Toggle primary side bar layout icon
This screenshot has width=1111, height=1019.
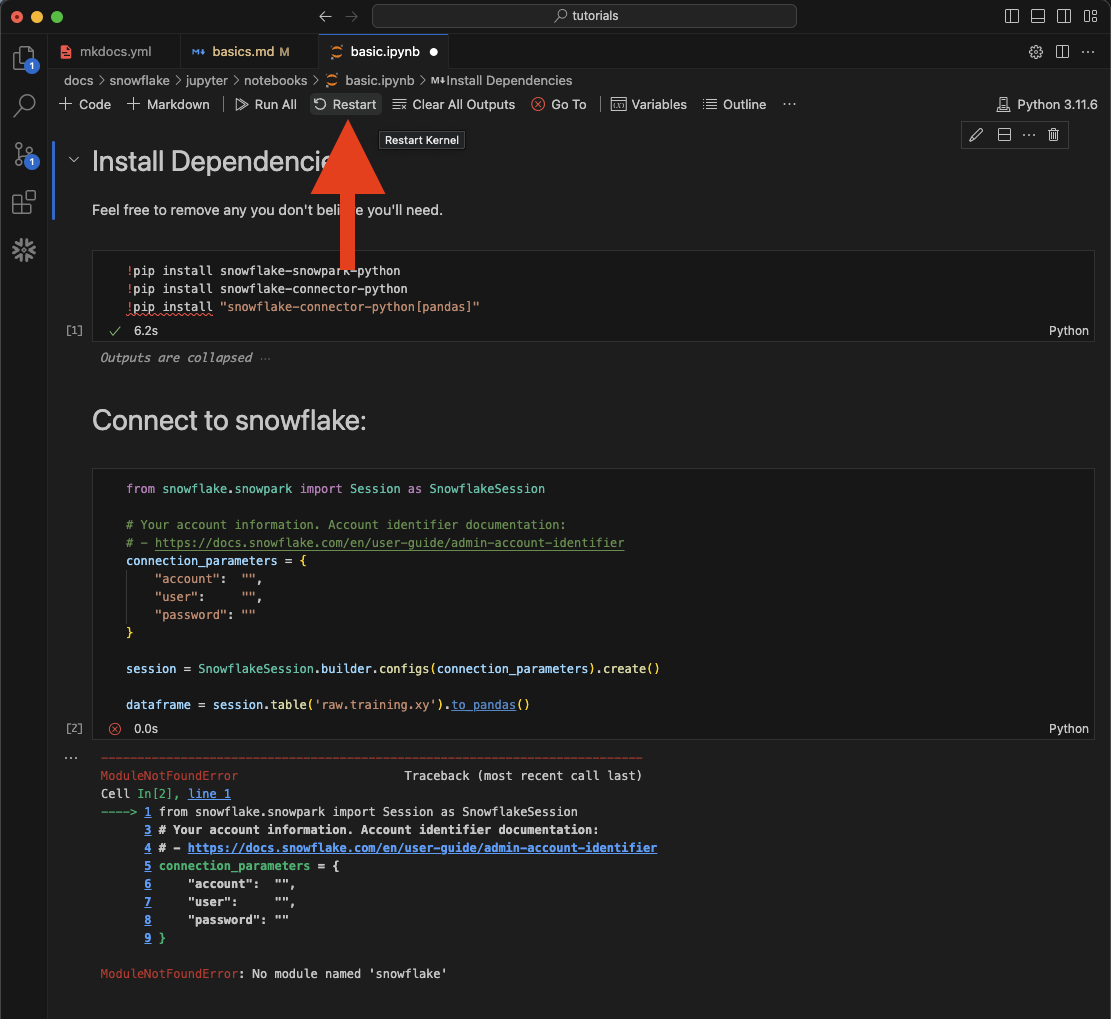(1012, 16)
